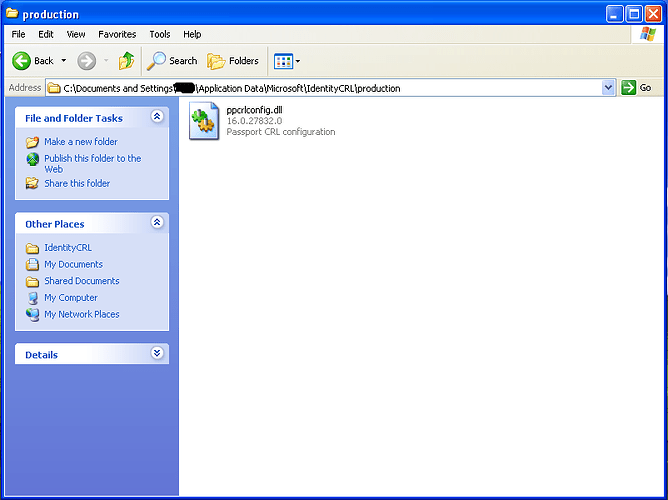Screen dimensions: 668x500
Task: Click the My Network Places icon
Action: (x=32, y=315)
